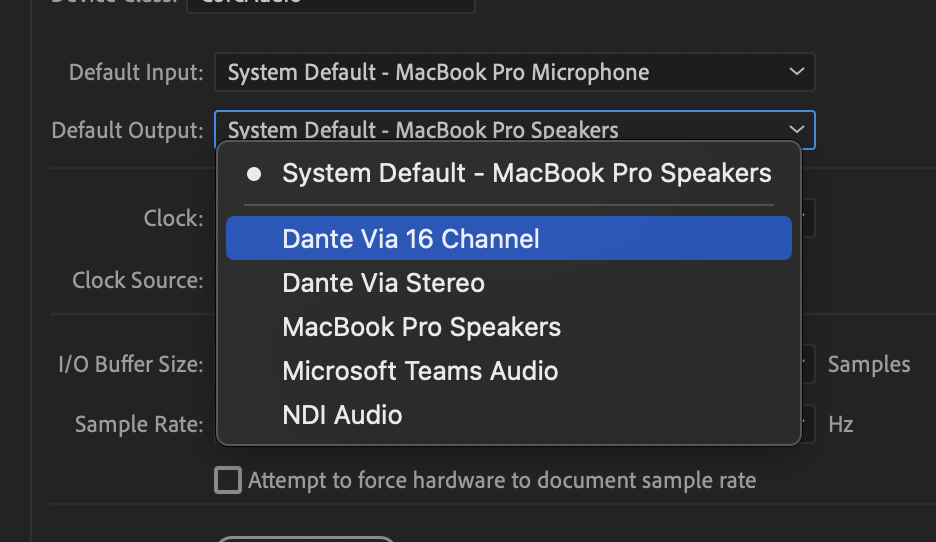Image resolution: width=936 pixels, height=542 pixels.
Task: Click the Samples unit label
Action: (869, 365)
